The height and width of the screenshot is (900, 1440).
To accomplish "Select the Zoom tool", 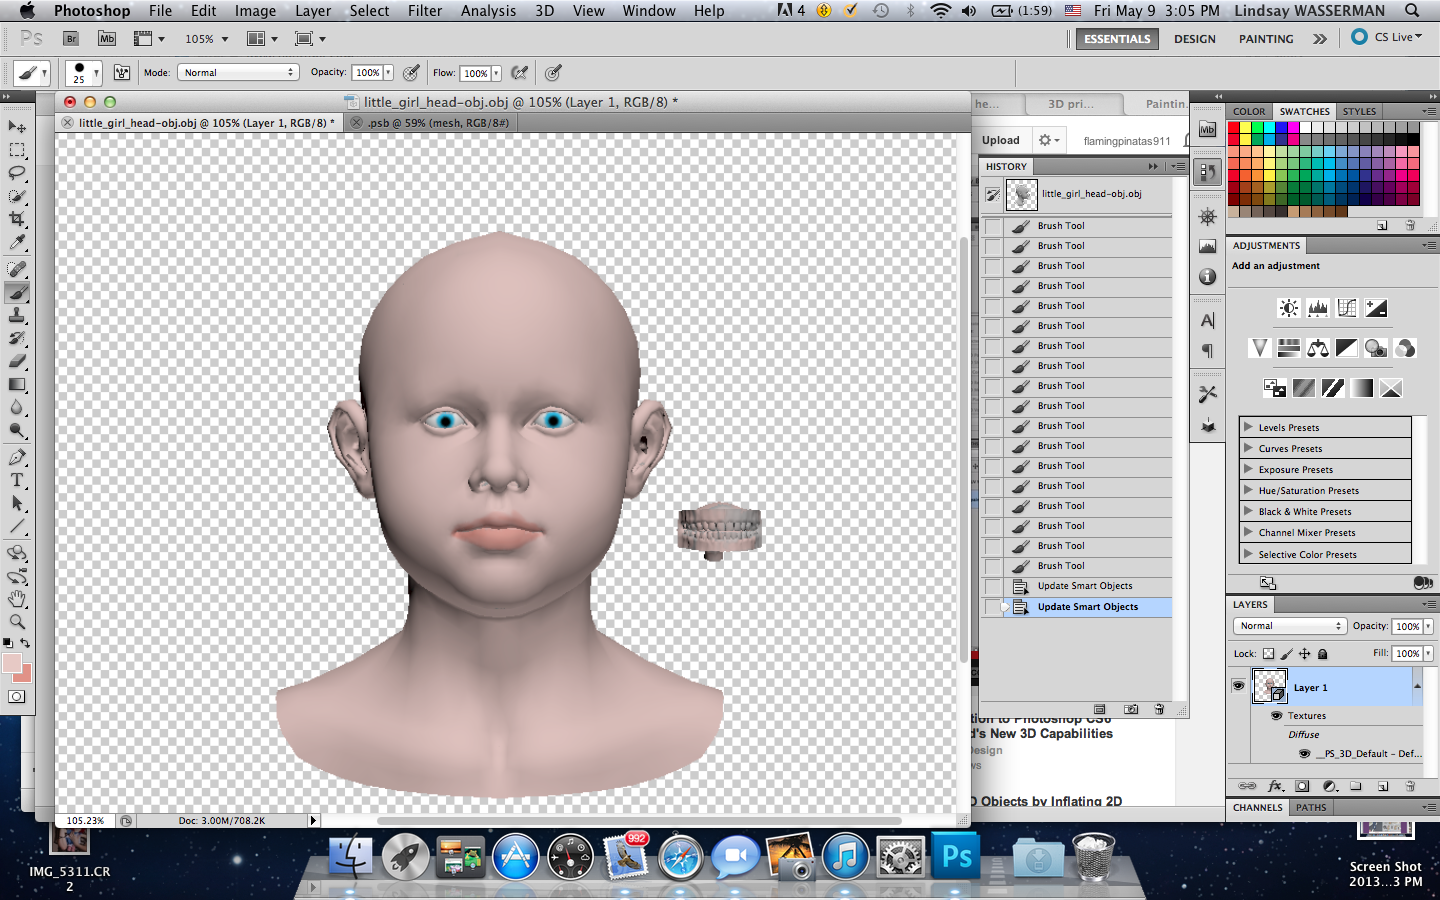I will pyautogui.click(x=17, y=622).
